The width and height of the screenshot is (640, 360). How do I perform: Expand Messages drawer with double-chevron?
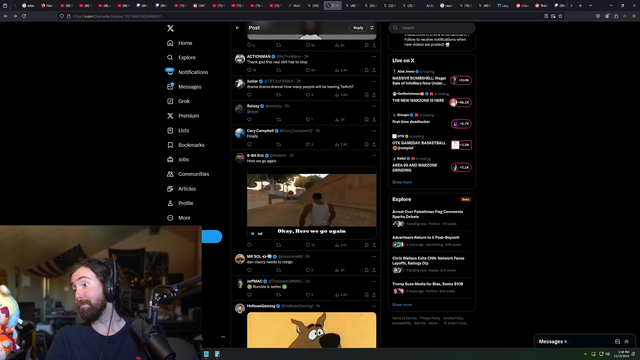pos(627,342)
